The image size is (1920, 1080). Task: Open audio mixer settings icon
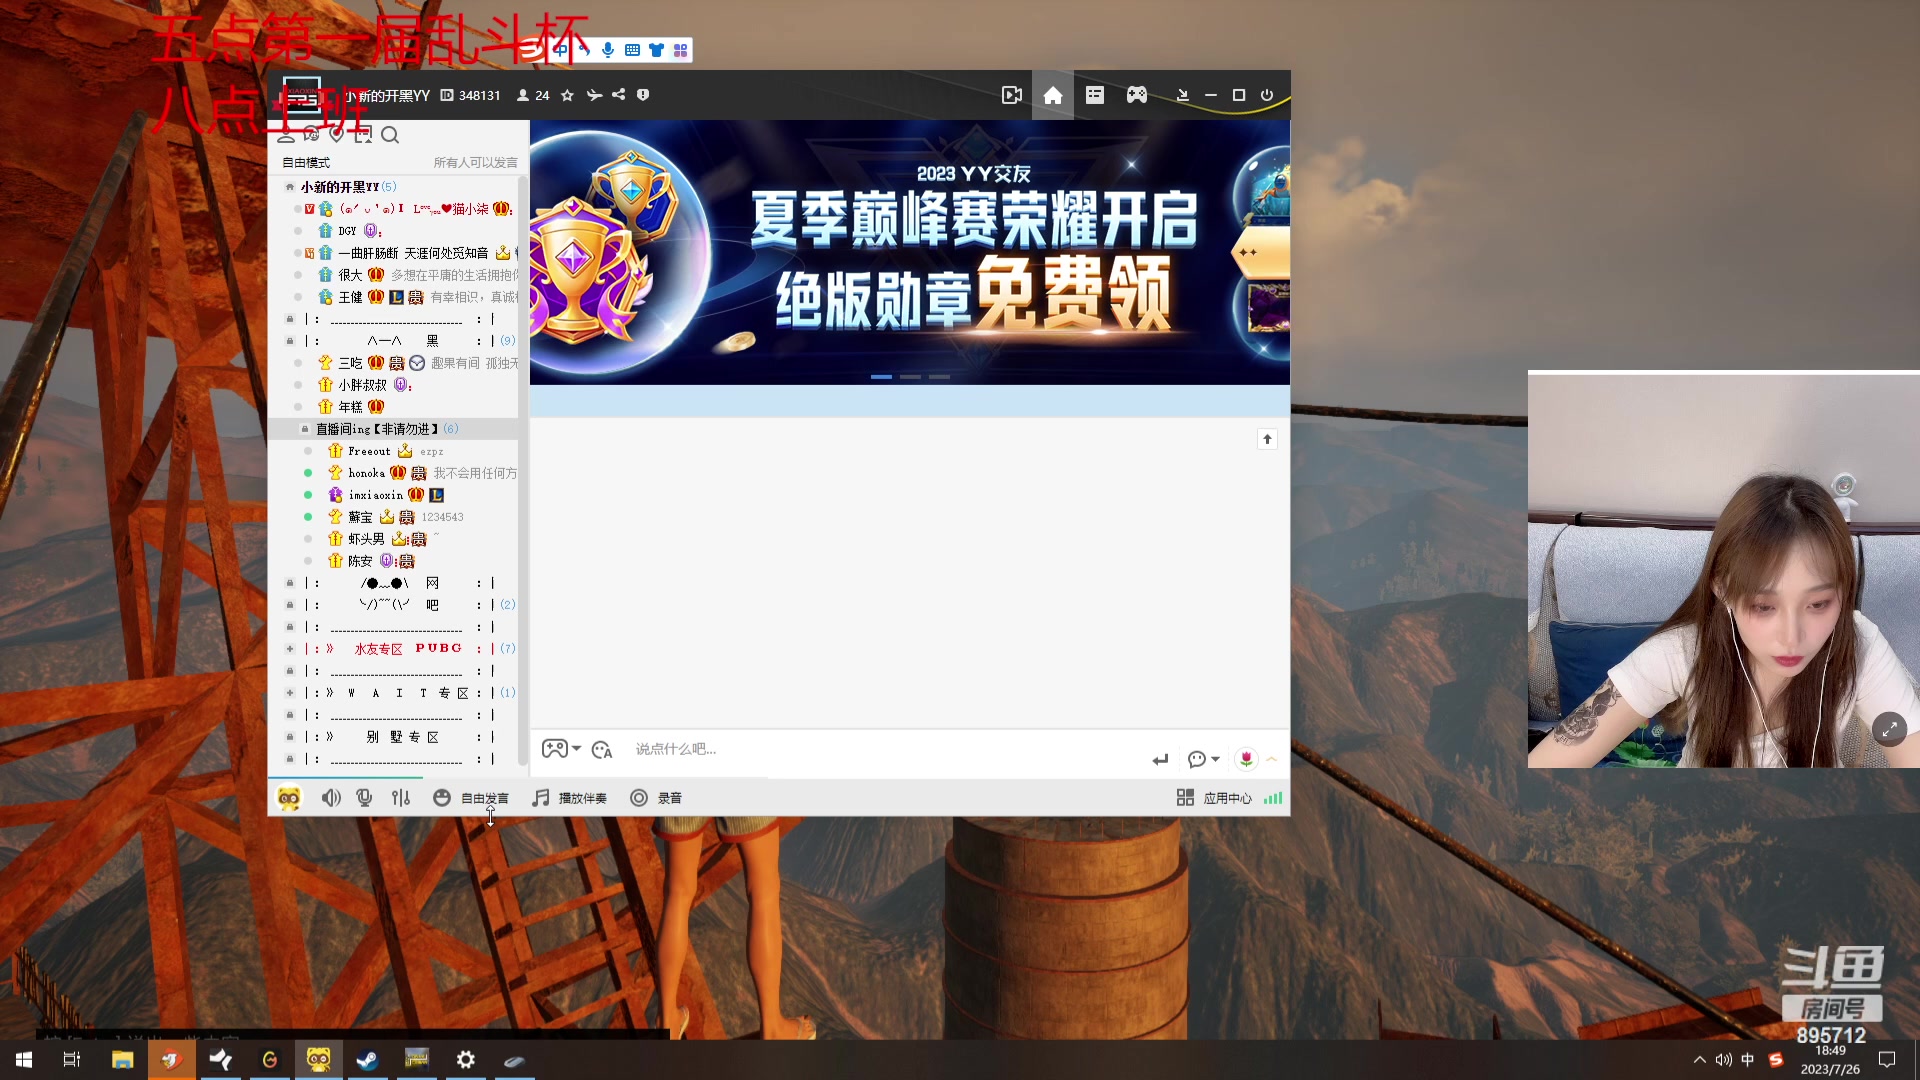pos(401,797)
